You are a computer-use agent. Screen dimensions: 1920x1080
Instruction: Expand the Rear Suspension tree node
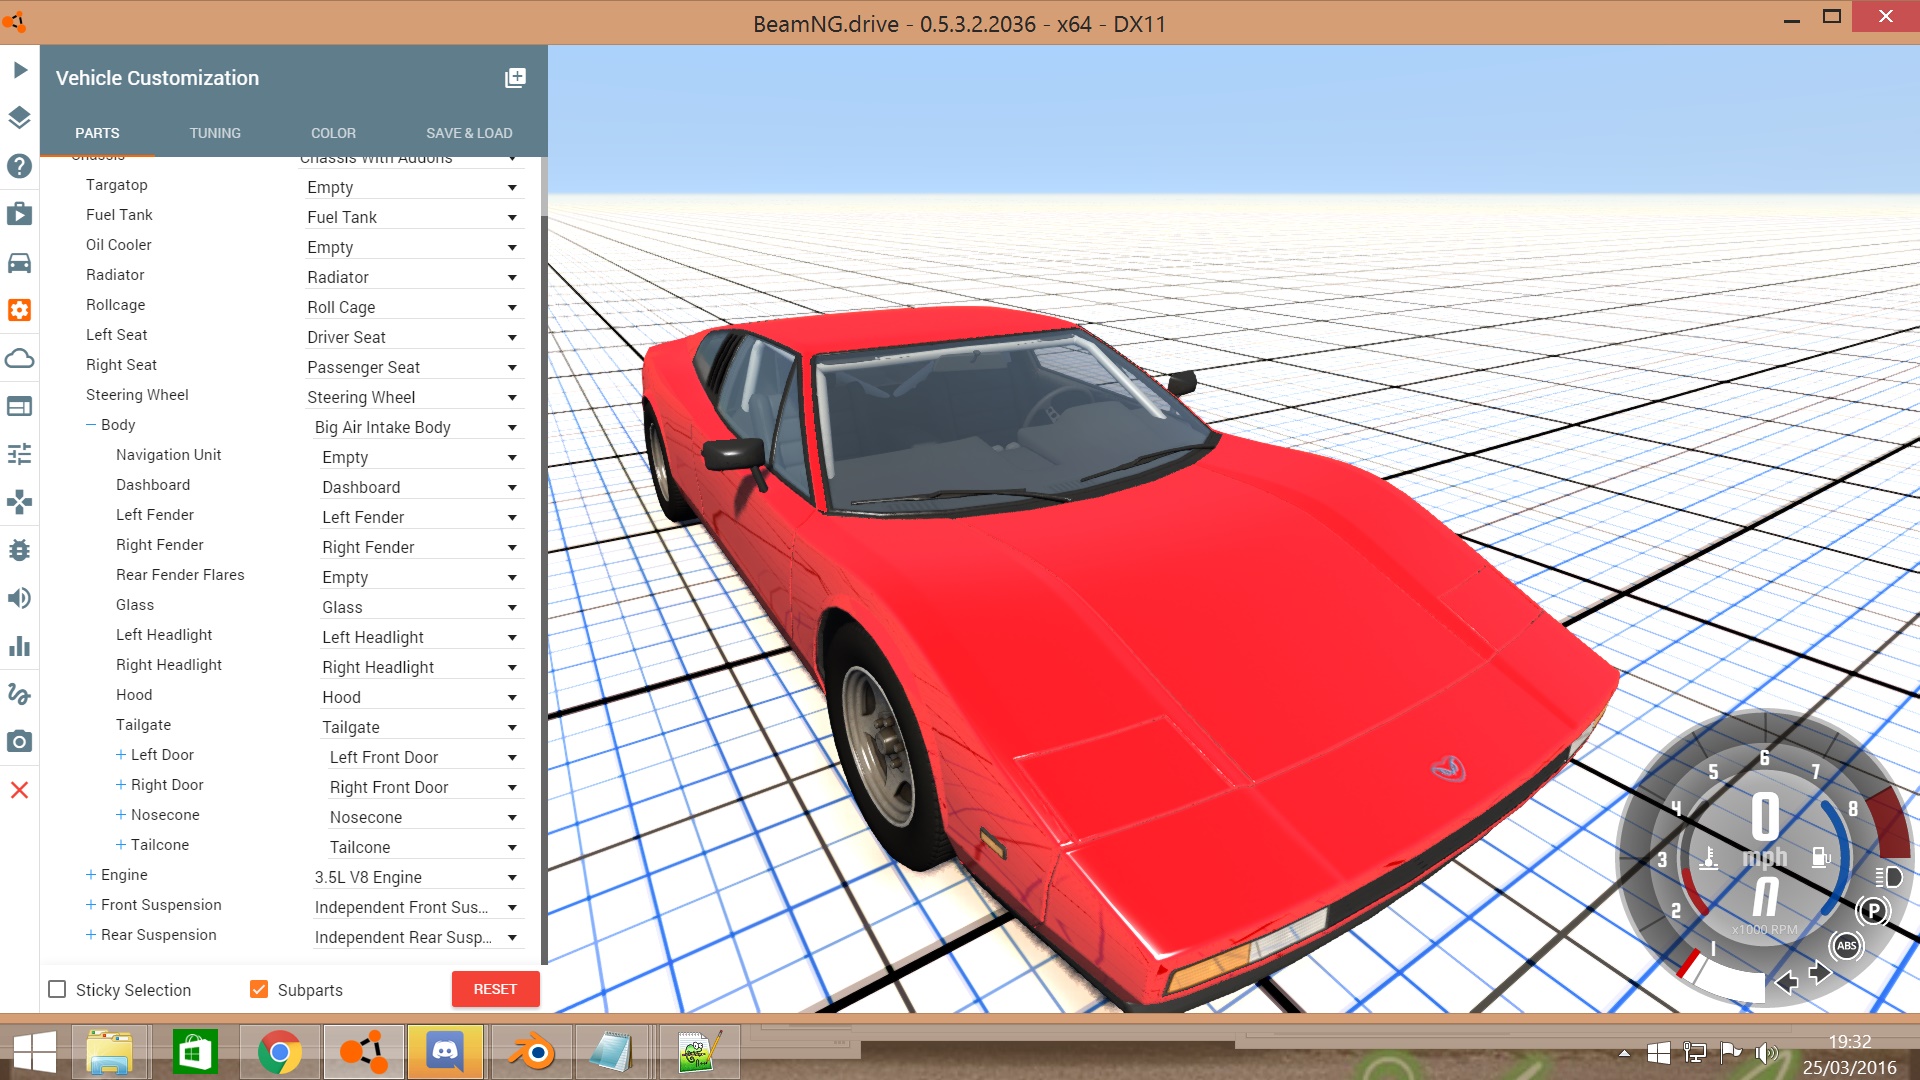pos(91,935)
